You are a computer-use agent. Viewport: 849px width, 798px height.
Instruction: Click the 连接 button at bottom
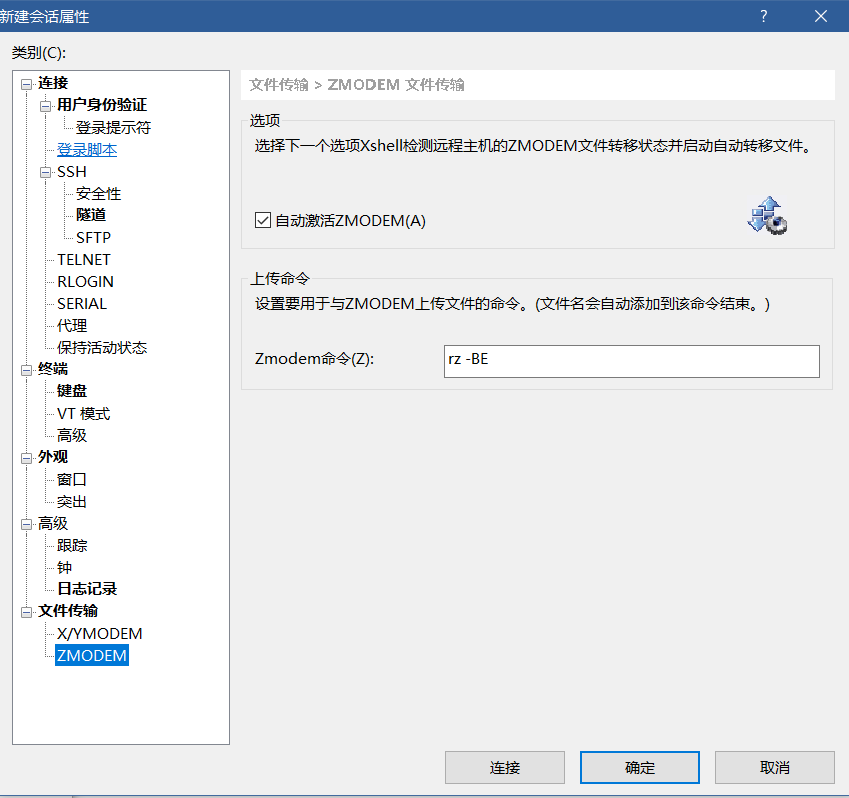505,767
